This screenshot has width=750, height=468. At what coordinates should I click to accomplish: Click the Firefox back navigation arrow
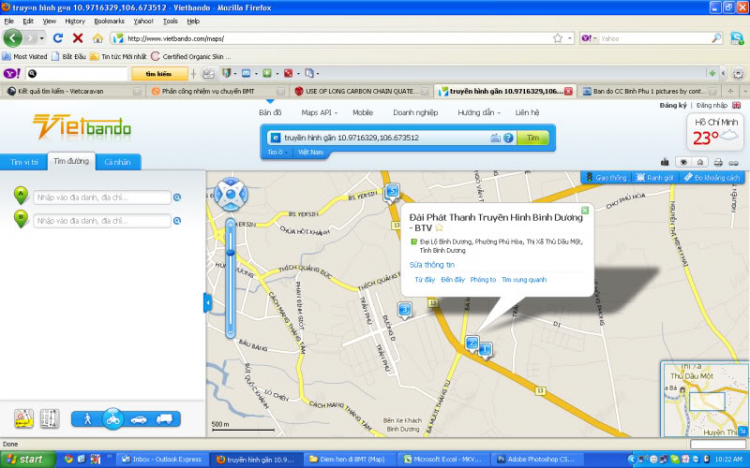(x=13, y=38)
